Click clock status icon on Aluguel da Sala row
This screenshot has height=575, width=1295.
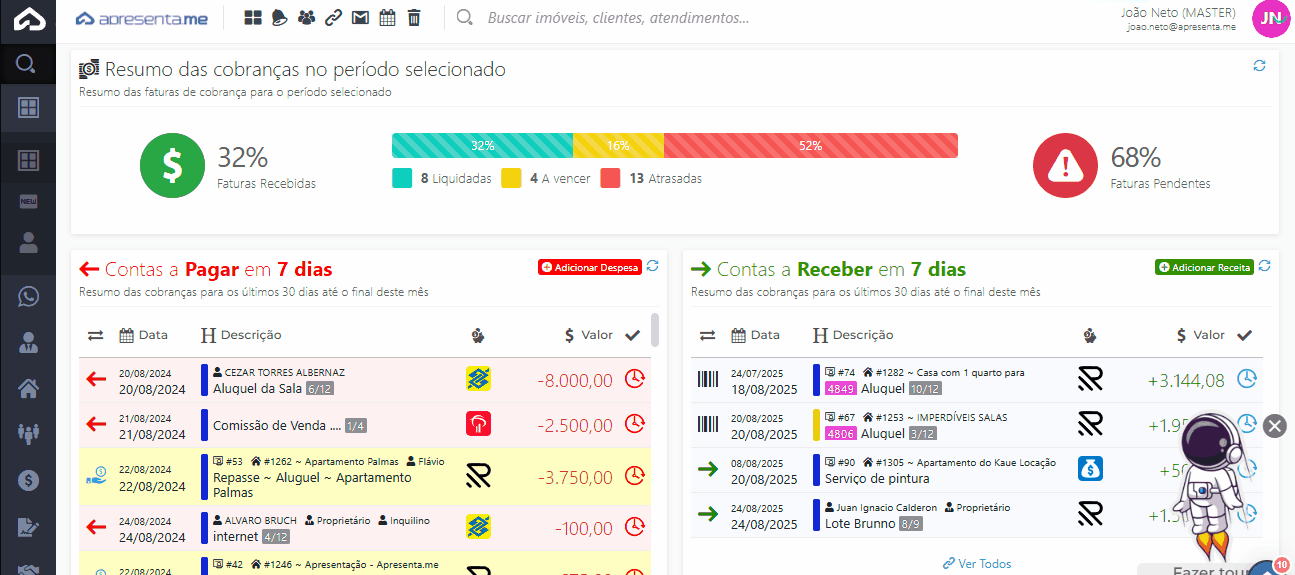tap(634, 379)
